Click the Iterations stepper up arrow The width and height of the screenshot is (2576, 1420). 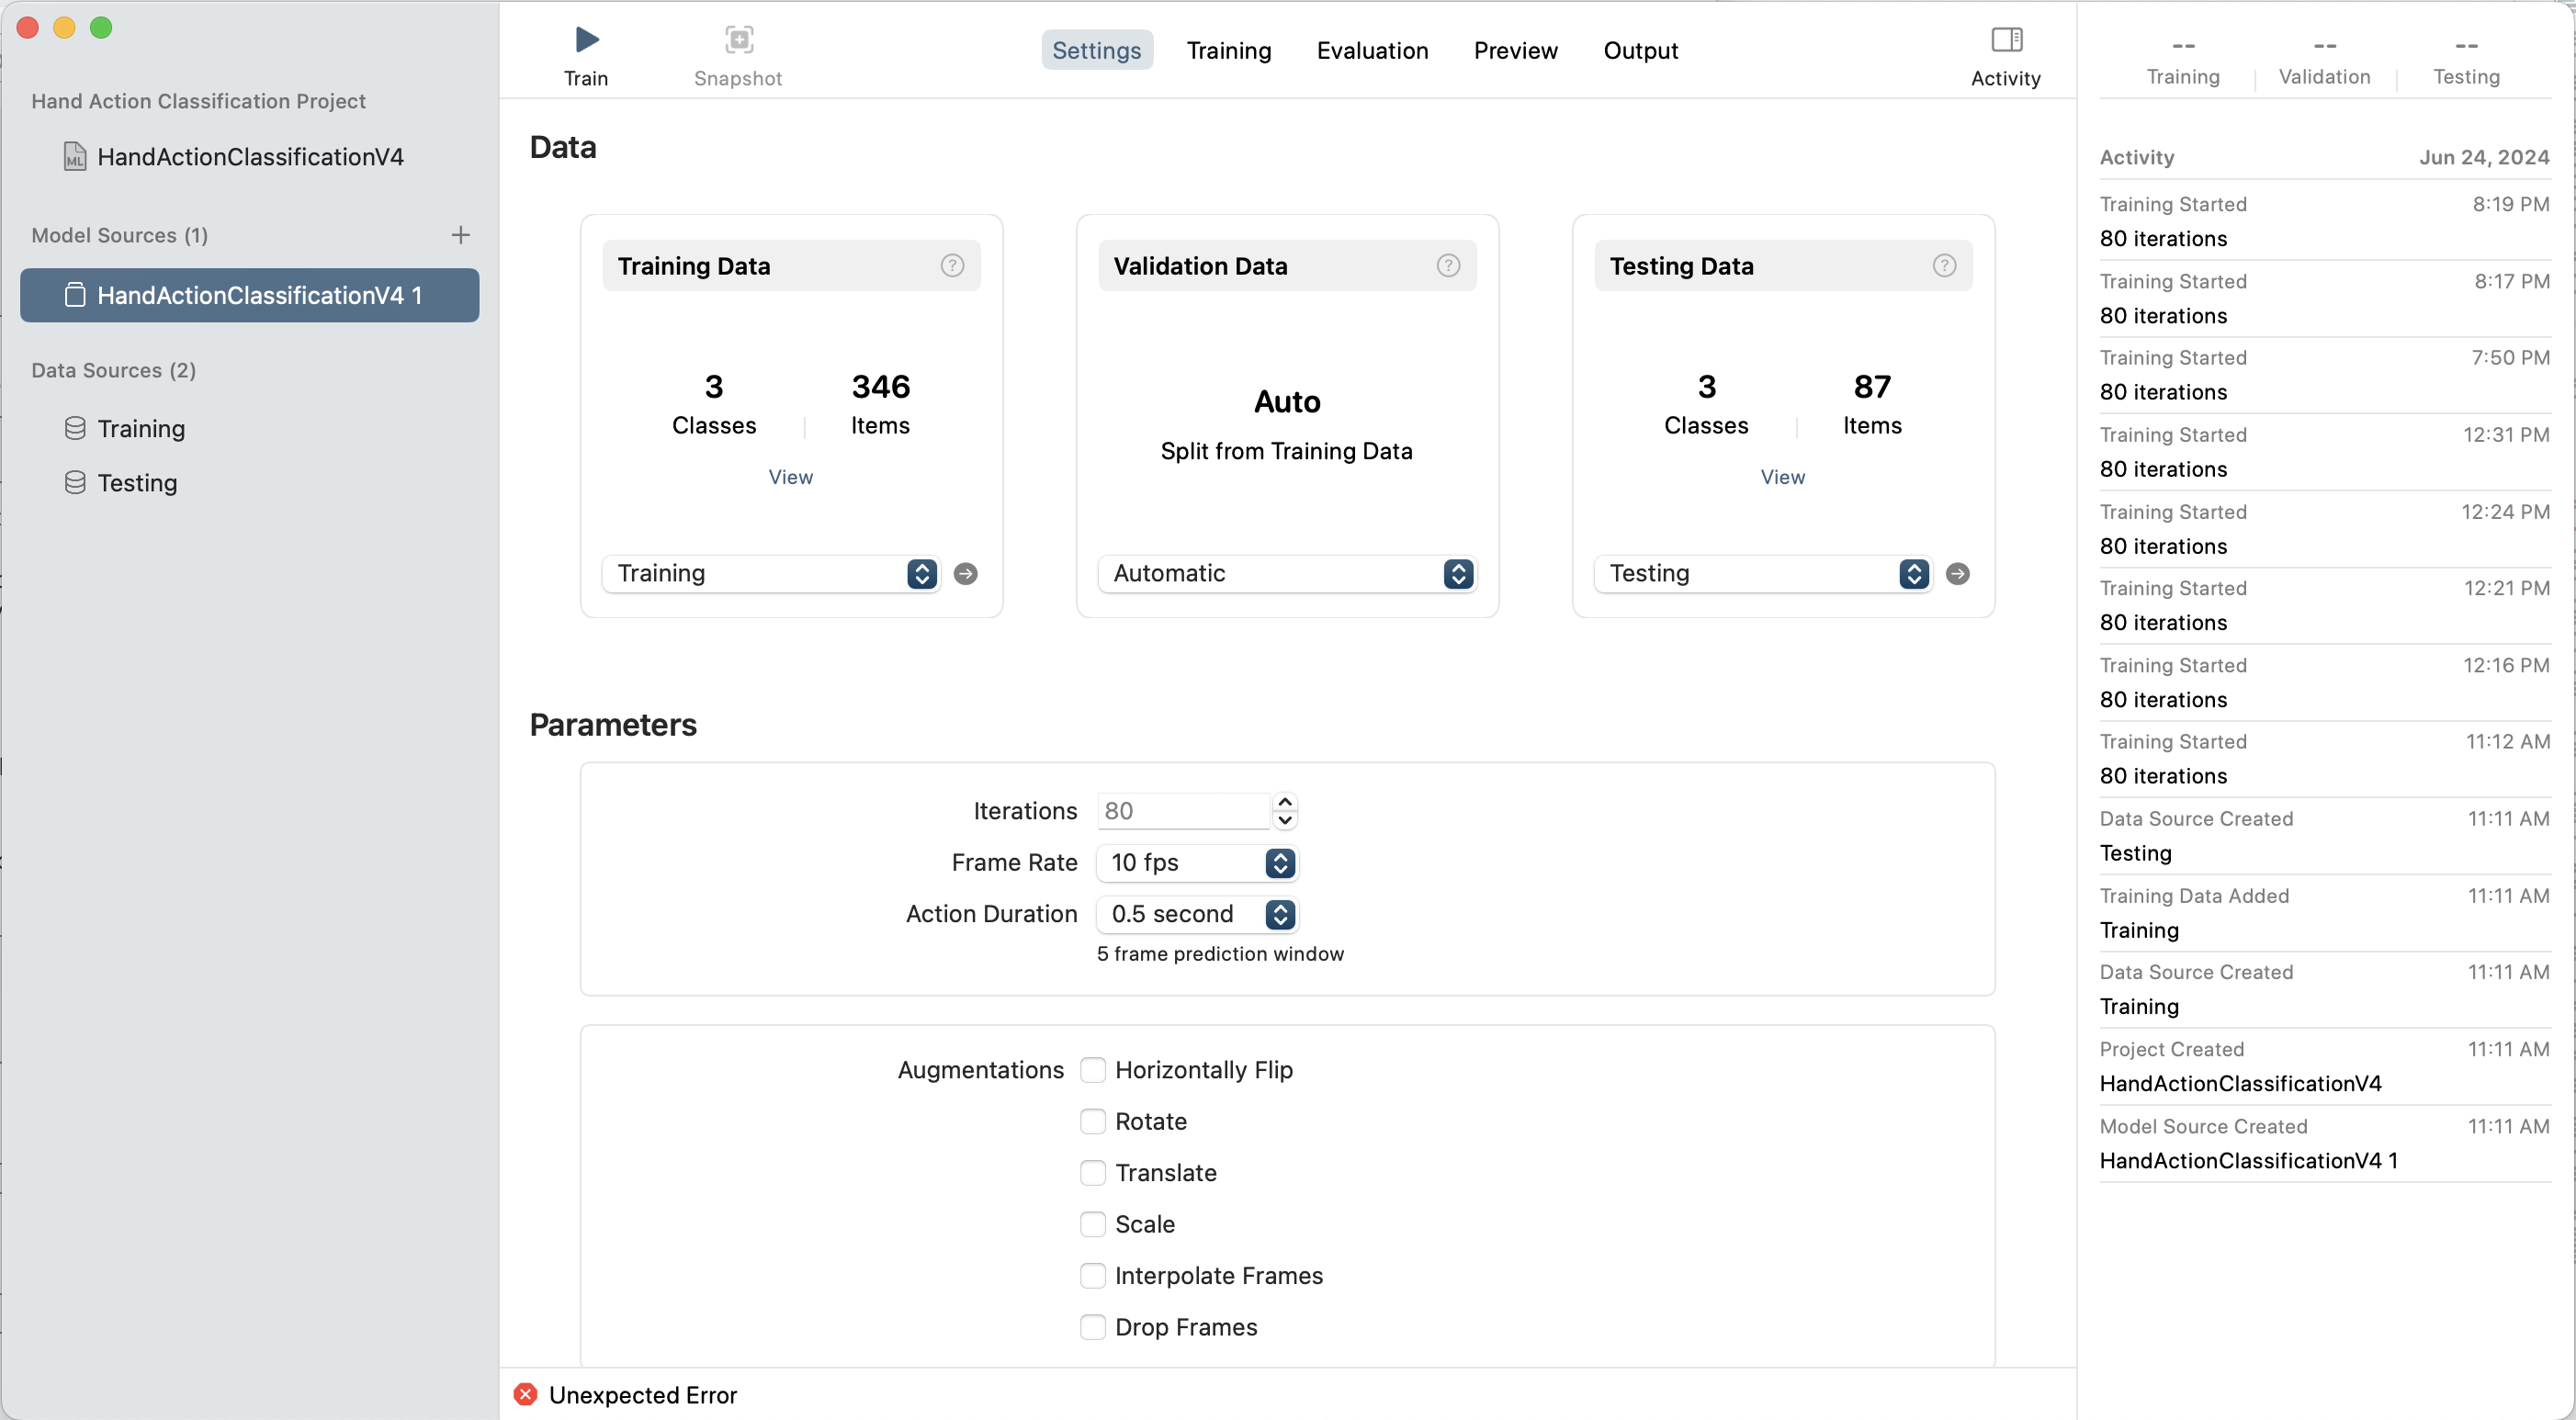1285,802
